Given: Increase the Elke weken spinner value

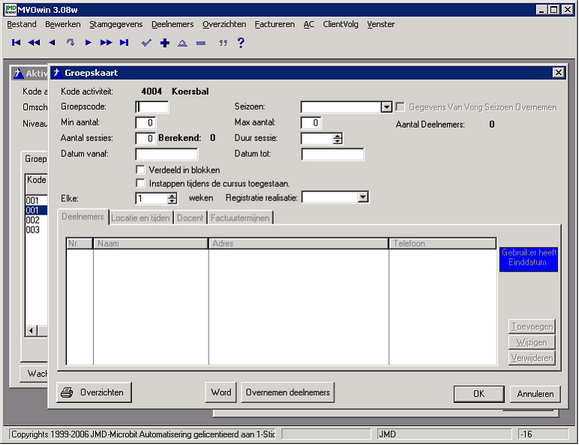Looking at the screenshot, I should click(x=172, y=196).
